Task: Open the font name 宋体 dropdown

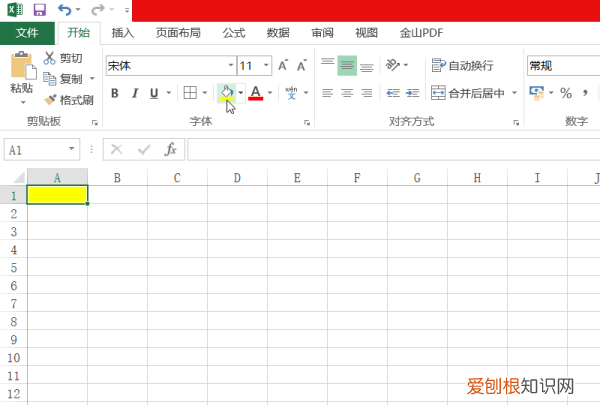Action: 231,65
